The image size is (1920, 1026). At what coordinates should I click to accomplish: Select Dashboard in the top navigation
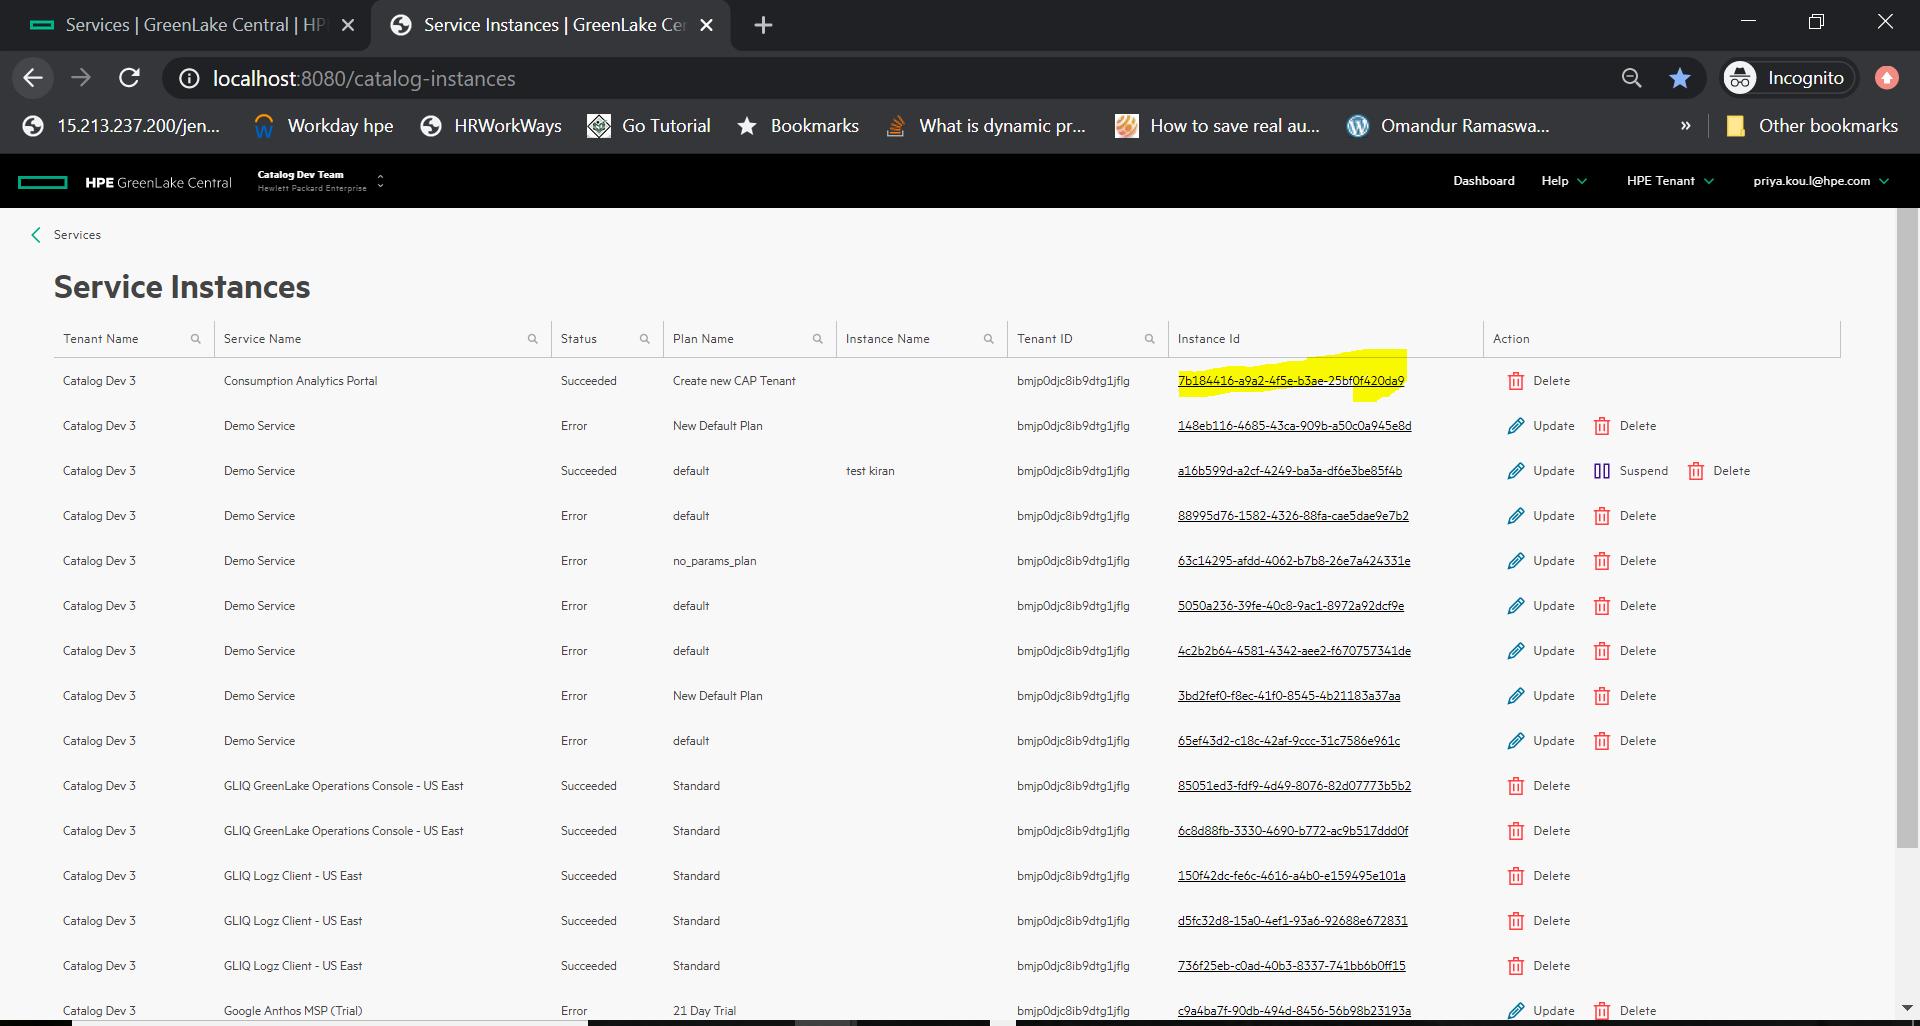(1483, 181)
